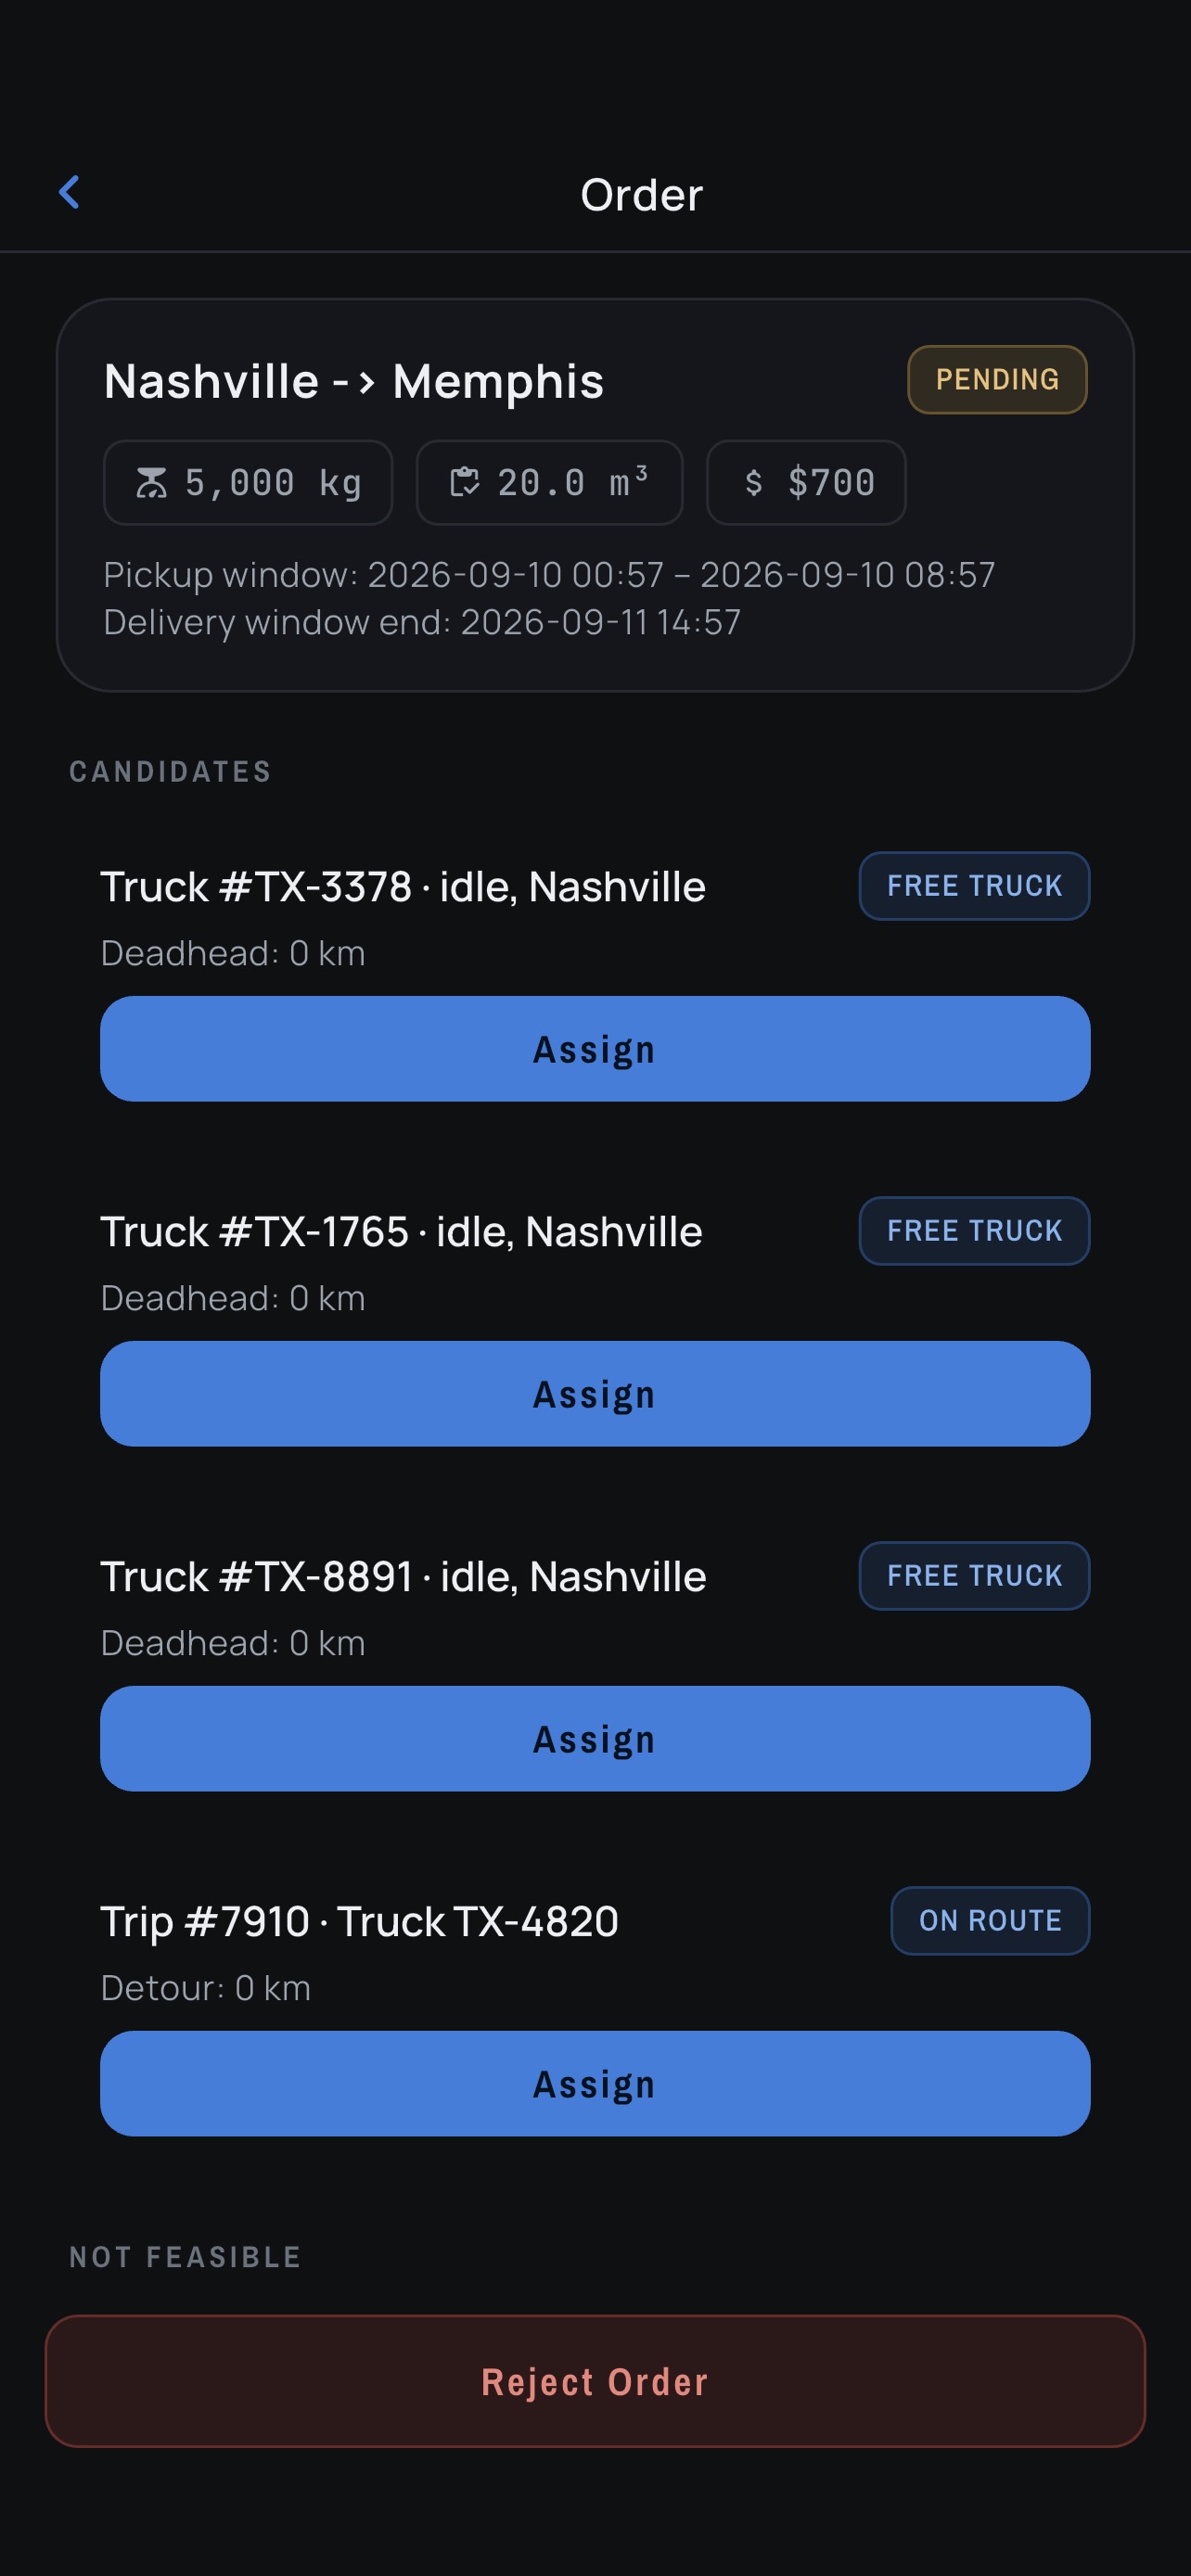This screenshot has width=1191, height=2576.
Task: Tap the back chevron icon
Action: pyautogui.click(x=69, y=193)
